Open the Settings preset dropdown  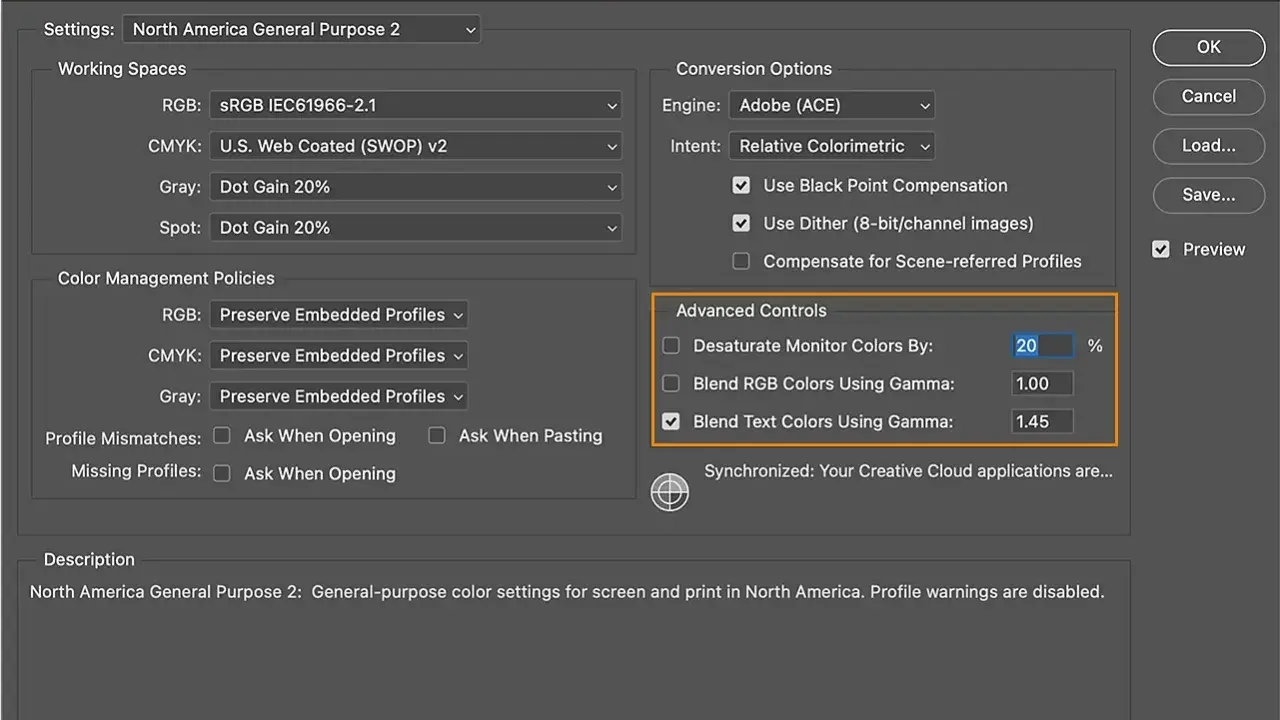tap(302, 29)
